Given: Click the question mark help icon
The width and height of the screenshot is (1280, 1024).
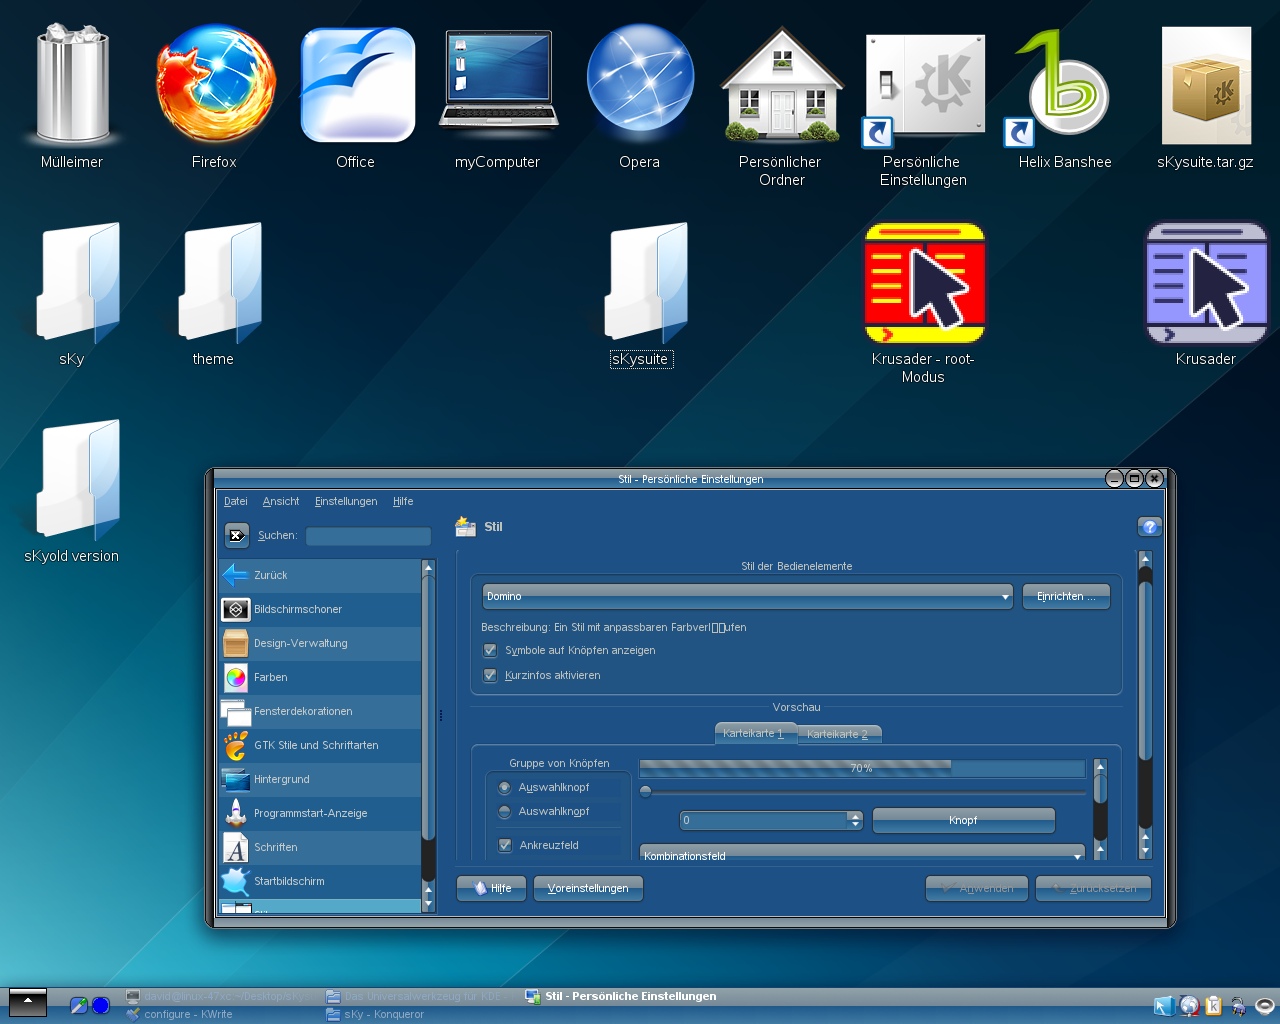Looking at the screenshot, I should tap(1149, 527).
